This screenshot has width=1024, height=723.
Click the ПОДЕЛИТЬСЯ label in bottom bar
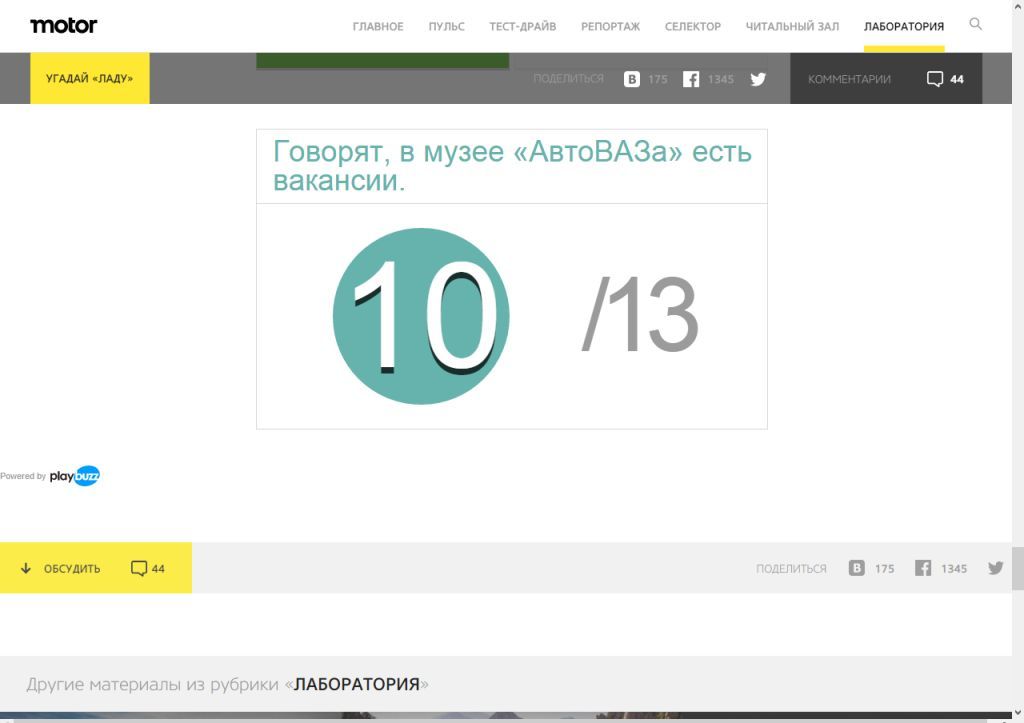click(791, 569)
